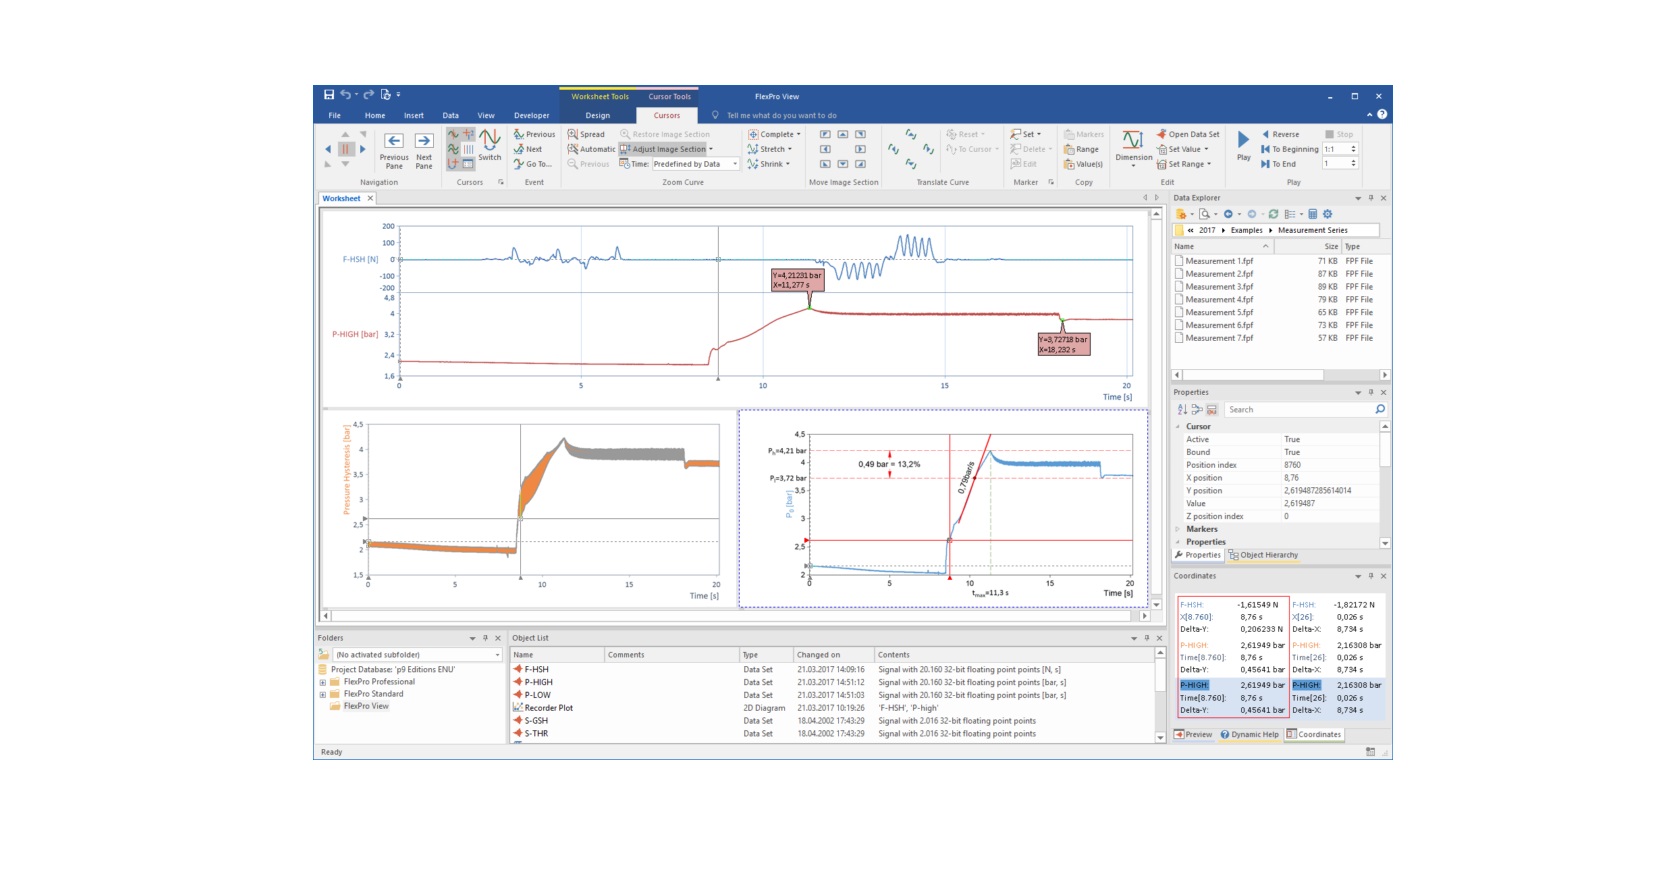The width and height of the screenshot is (1680, 885).
Task: Open the Time zoom combo box
Action: (x=695, y=164)
